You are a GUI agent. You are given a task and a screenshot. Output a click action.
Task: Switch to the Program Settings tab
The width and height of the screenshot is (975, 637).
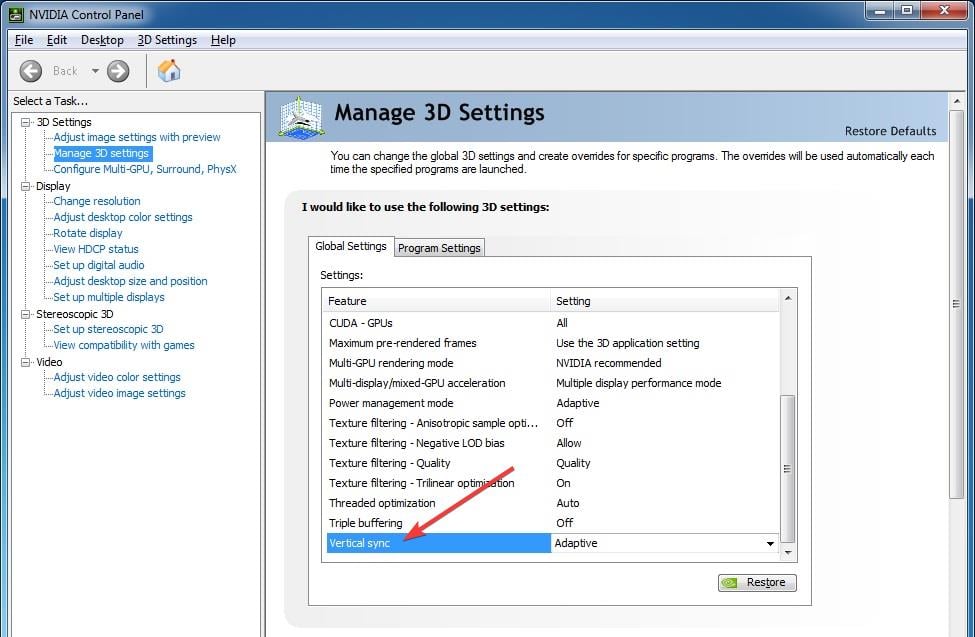(440, 248)
